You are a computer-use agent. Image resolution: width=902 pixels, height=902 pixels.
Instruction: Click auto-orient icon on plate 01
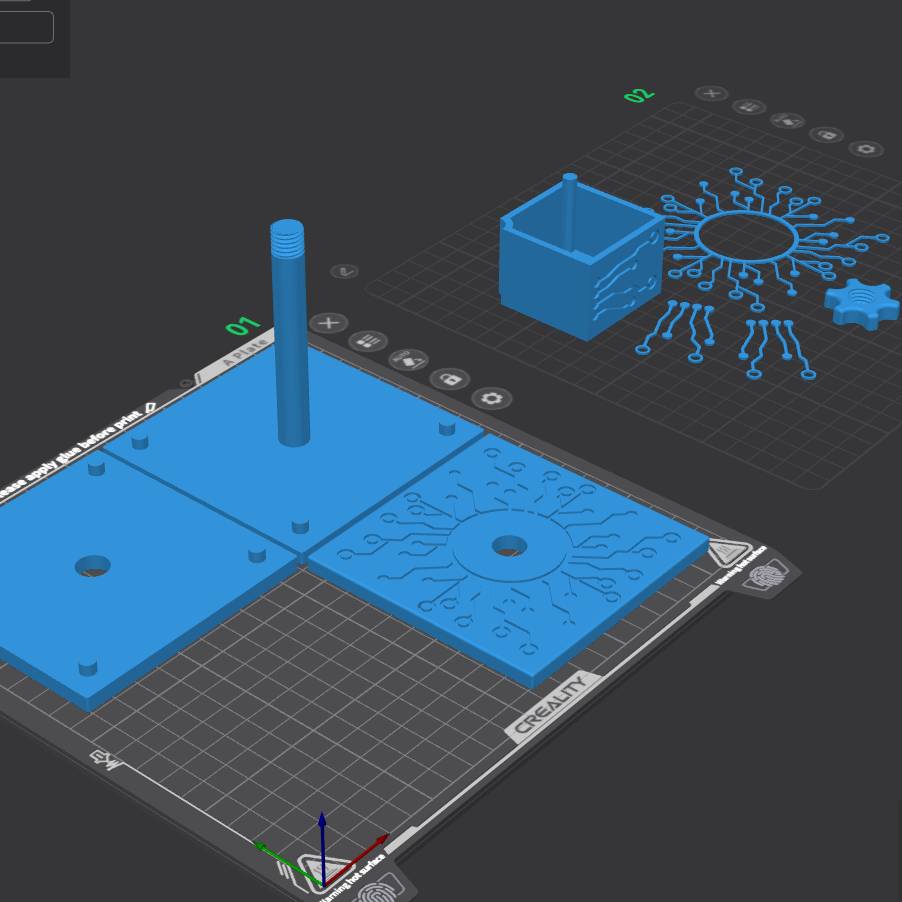pyautogui.click(x=408, y=359)
